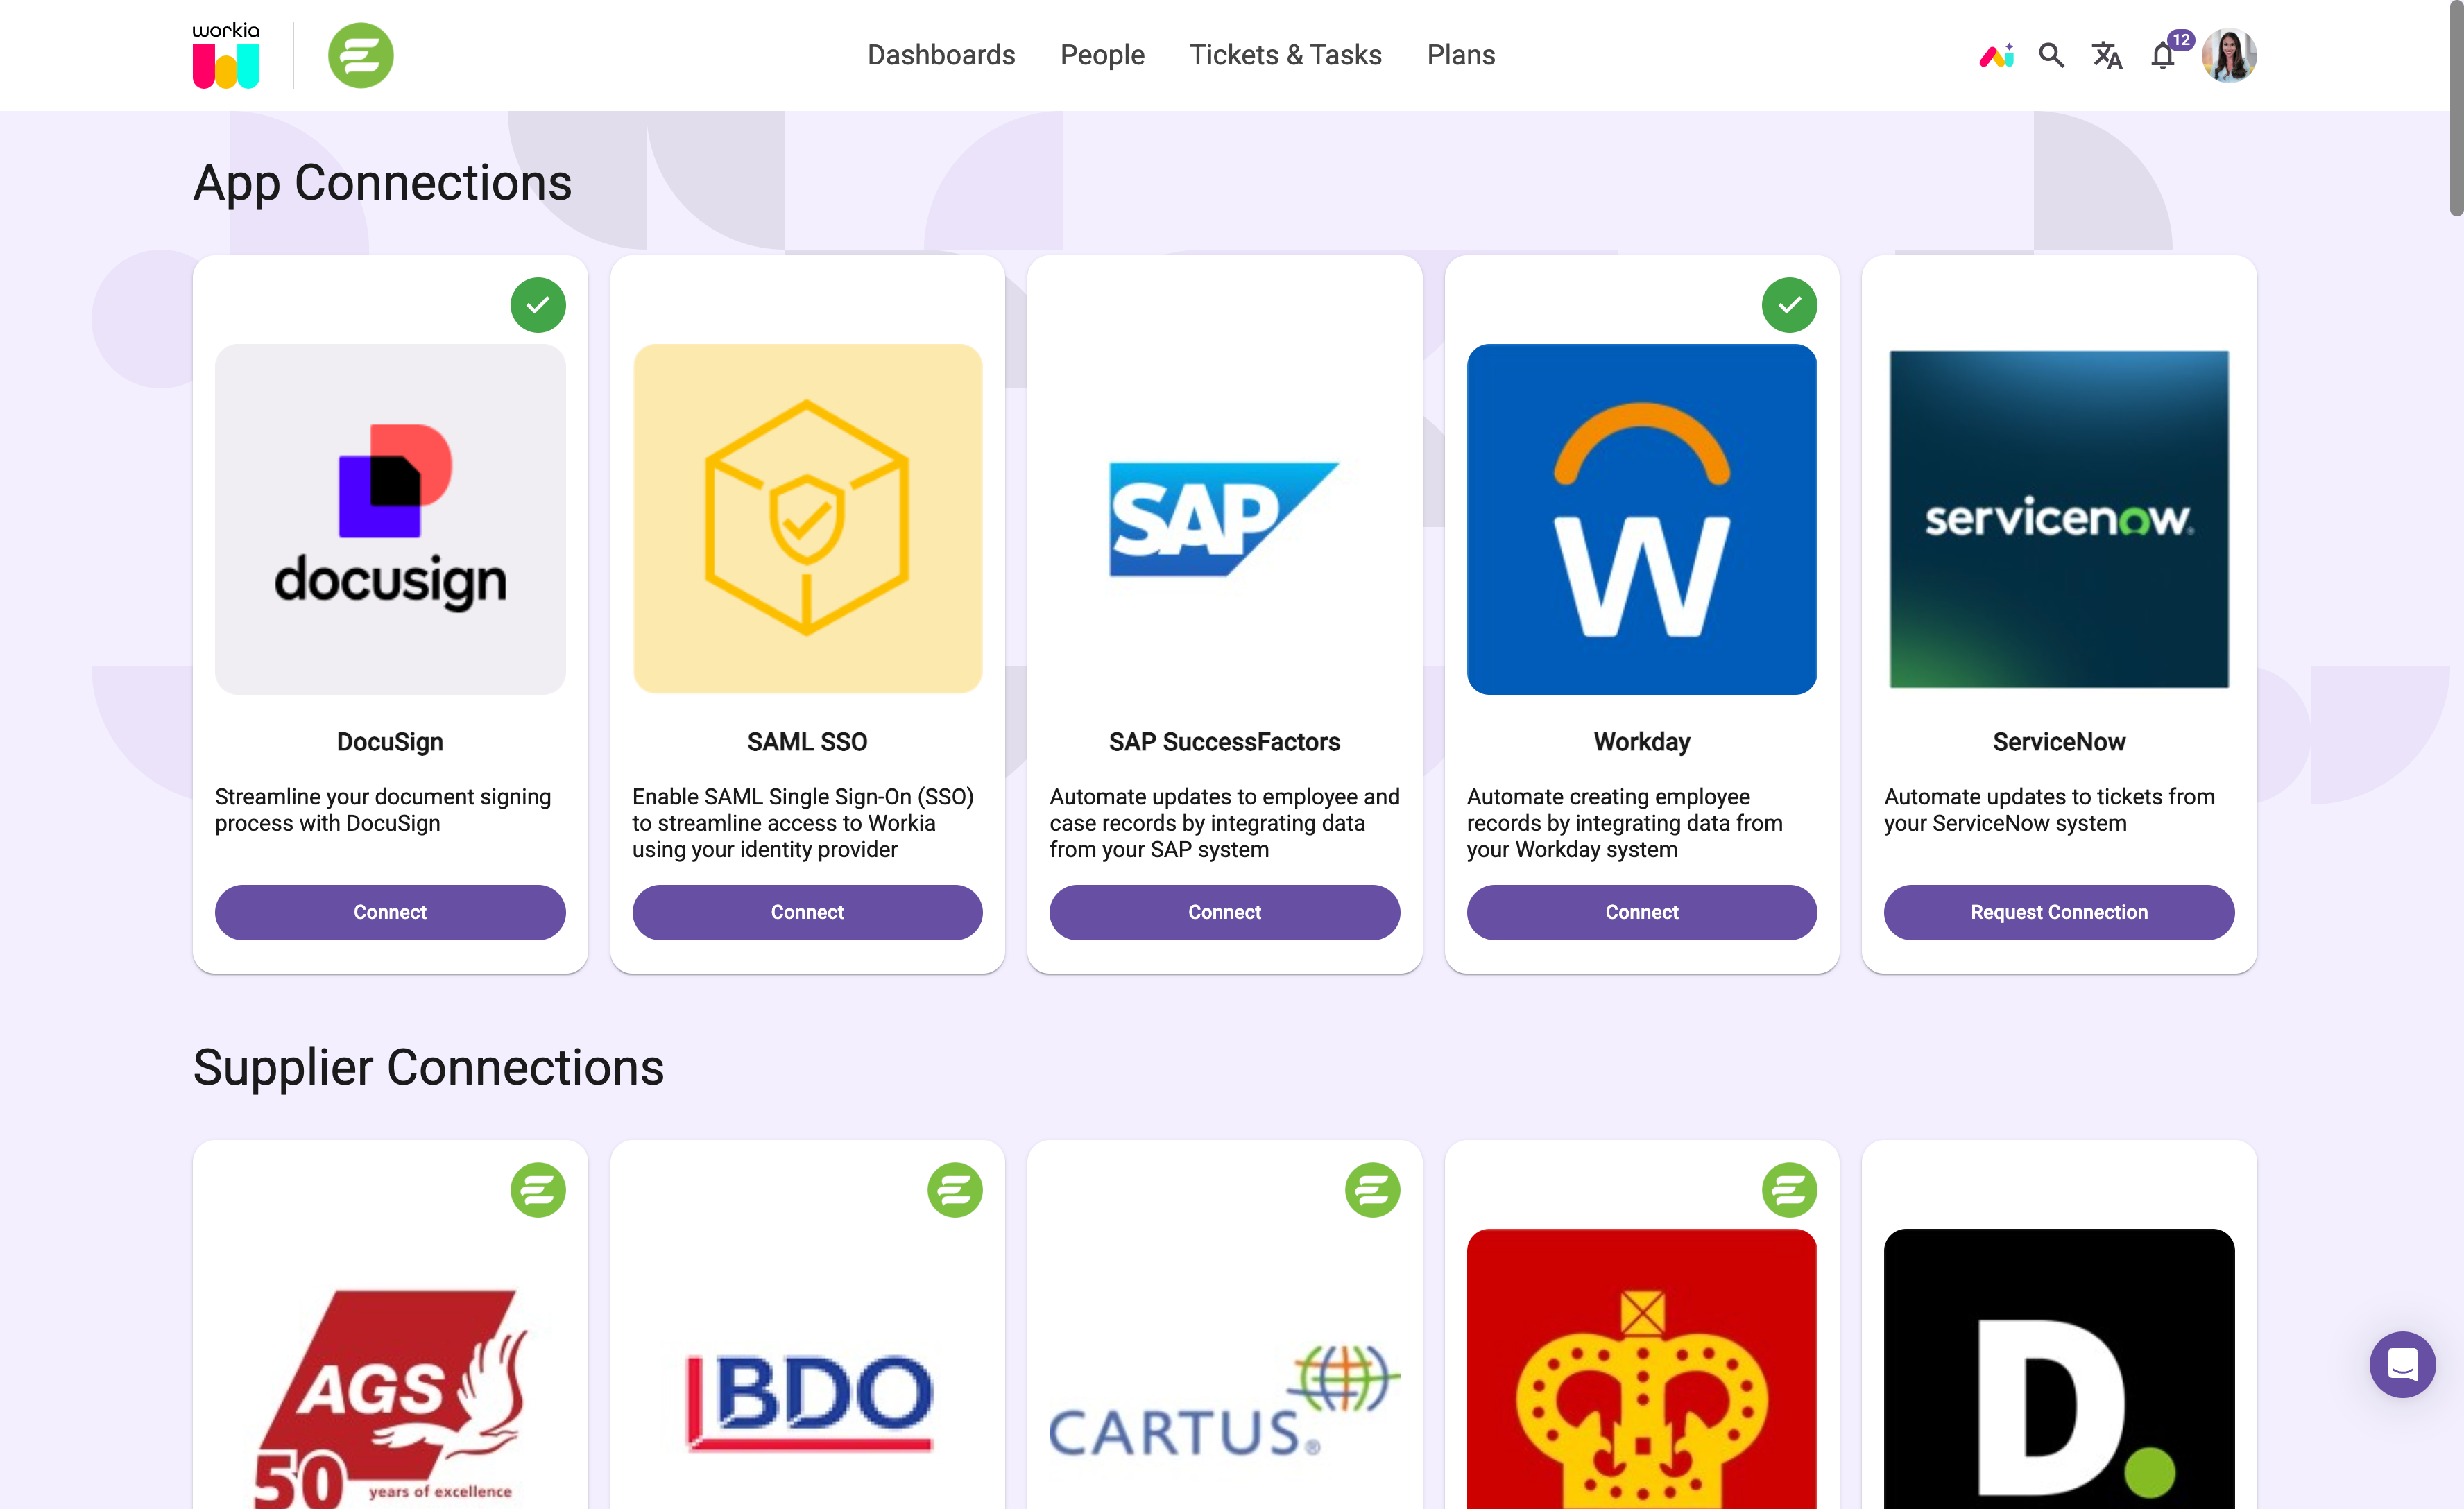The image size is (2464, 1509).
Task: Click Connect on the DocuSign card
Action: click(390, 912)
